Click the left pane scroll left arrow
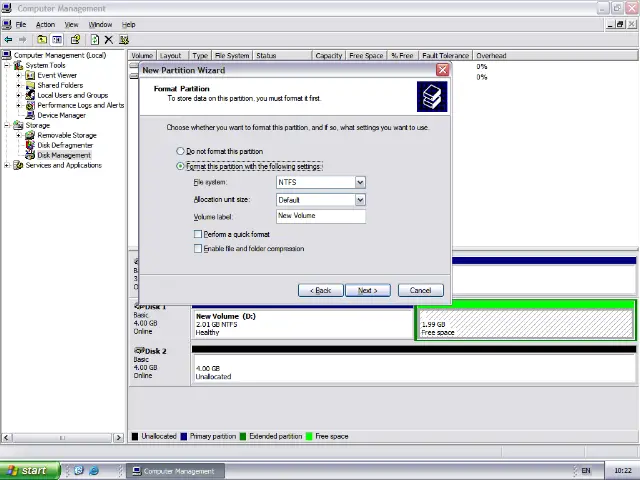Screen dimensions: 640x480 click(6, 438)
